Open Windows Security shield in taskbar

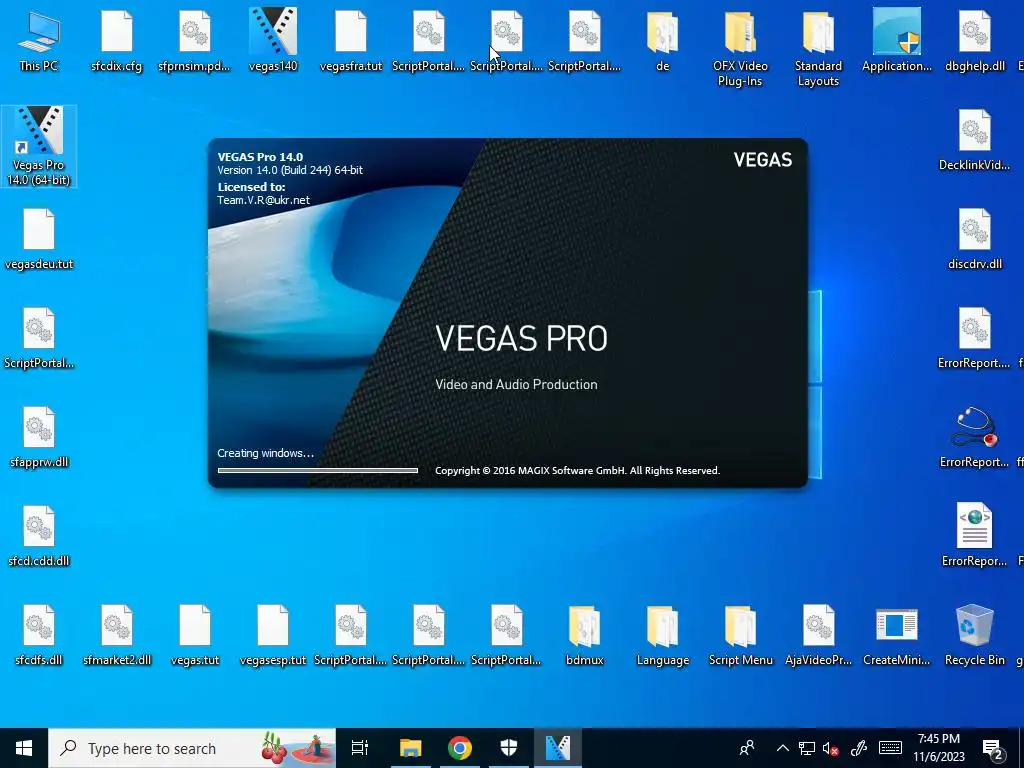pos(509,748)
